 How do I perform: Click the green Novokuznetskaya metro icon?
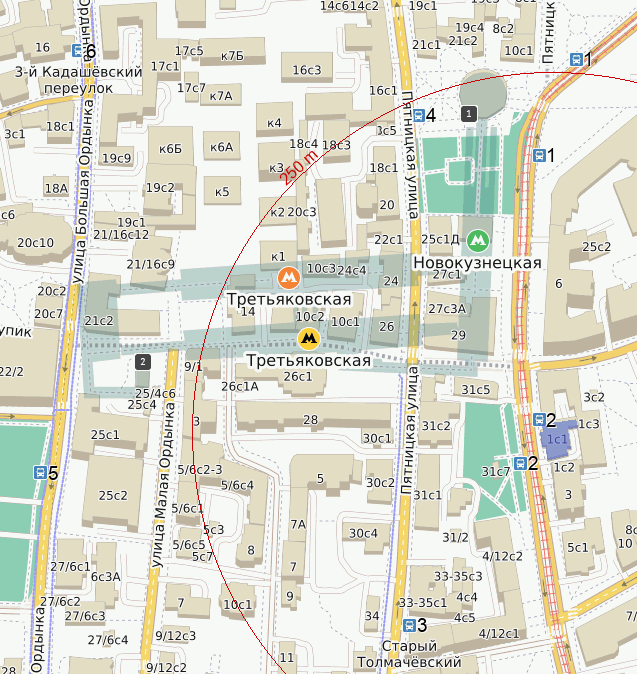pos(479,240)
